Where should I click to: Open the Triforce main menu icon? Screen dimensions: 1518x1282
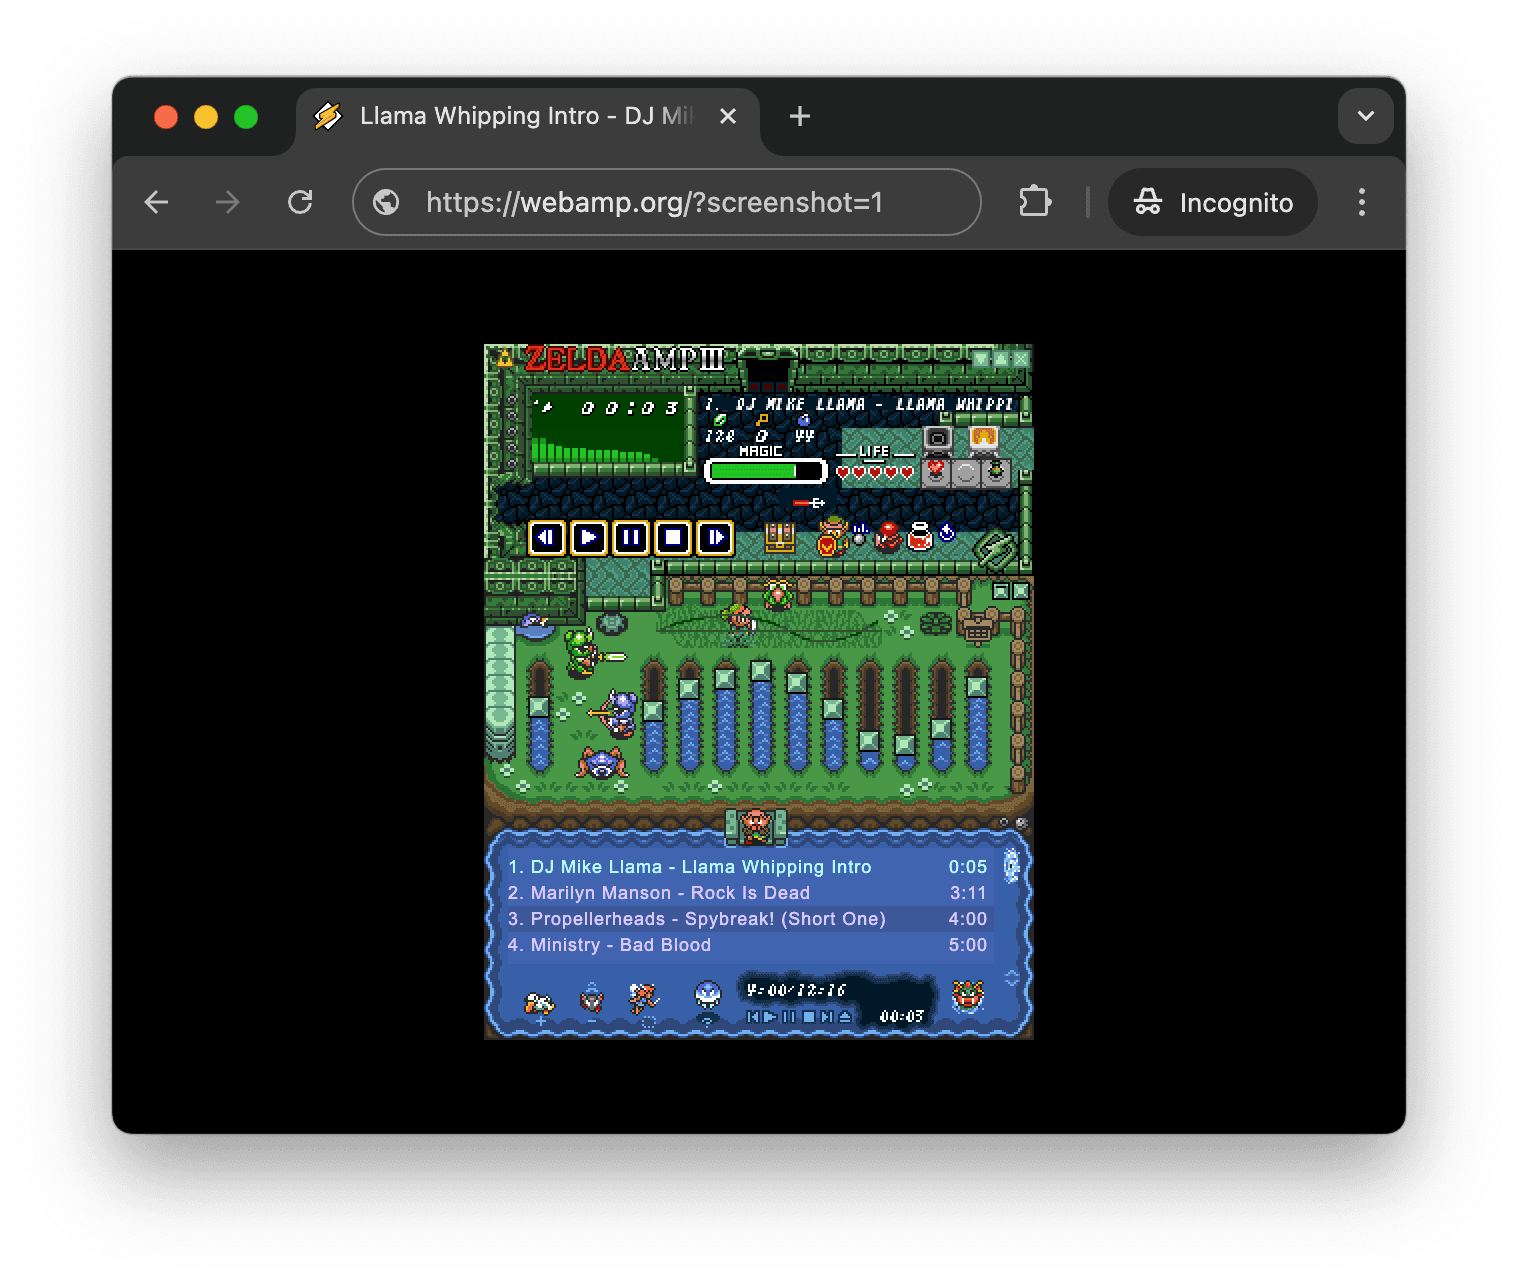click(505, 358)
